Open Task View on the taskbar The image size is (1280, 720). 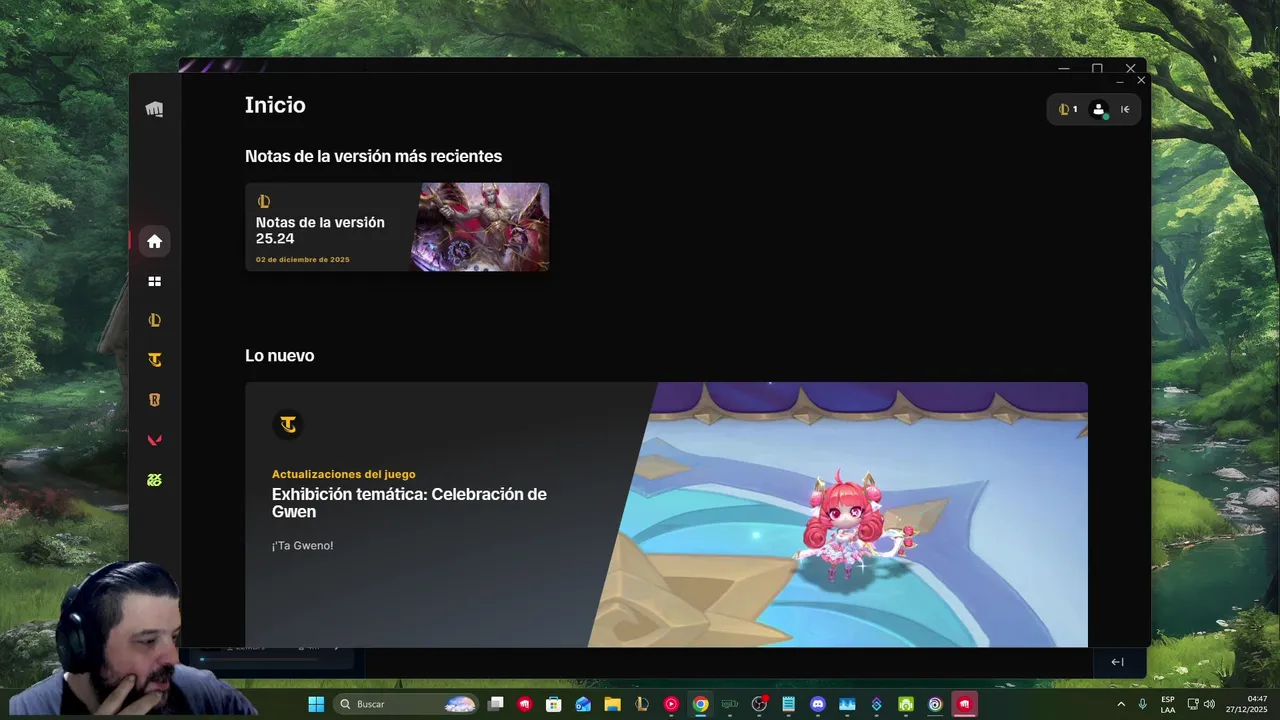pos(495,704)
